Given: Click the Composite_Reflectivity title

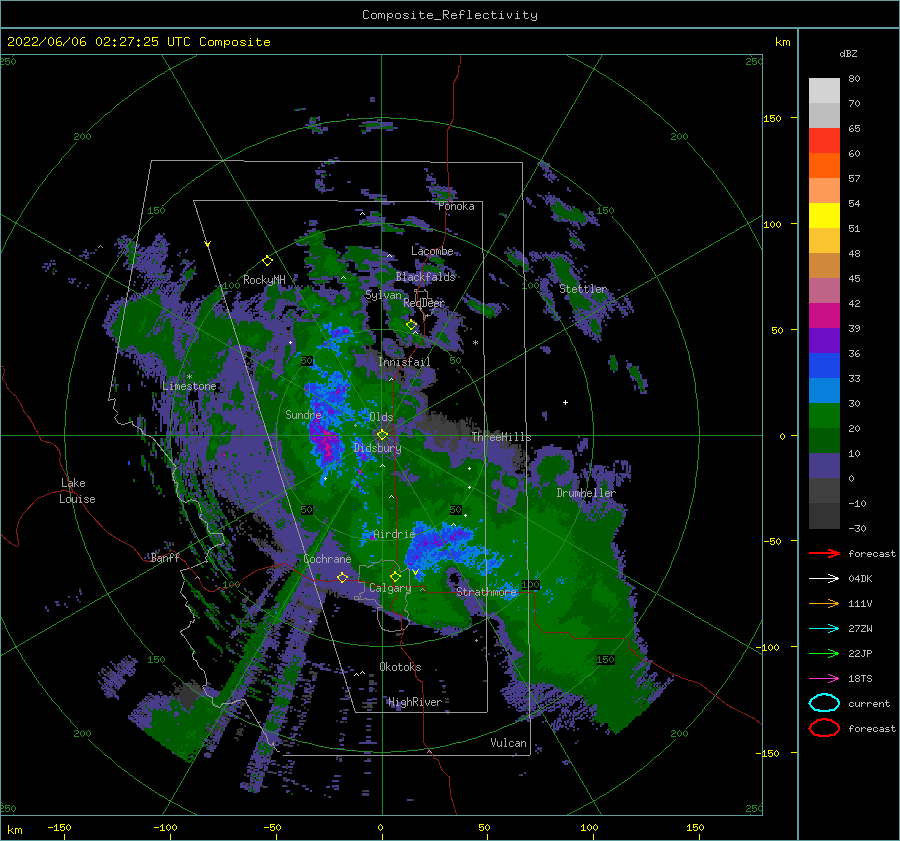Looking at the screenshot, I should coord(449,15).
